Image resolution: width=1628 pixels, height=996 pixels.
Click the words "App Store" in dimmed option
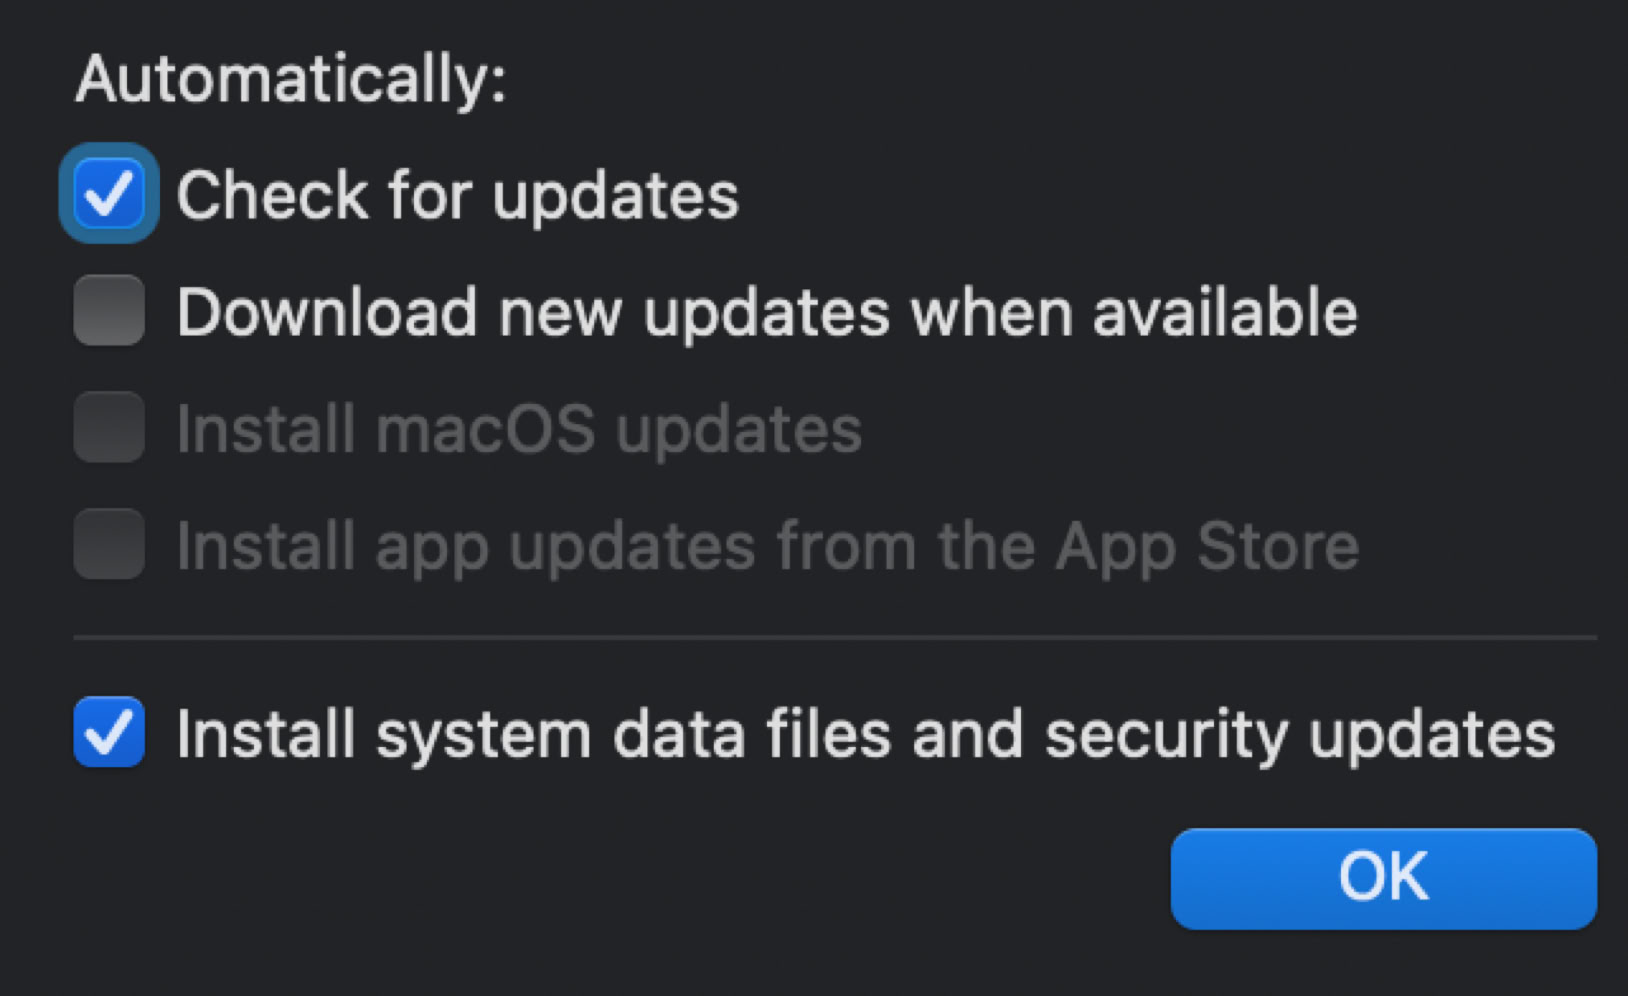(x=1207, y=546)
